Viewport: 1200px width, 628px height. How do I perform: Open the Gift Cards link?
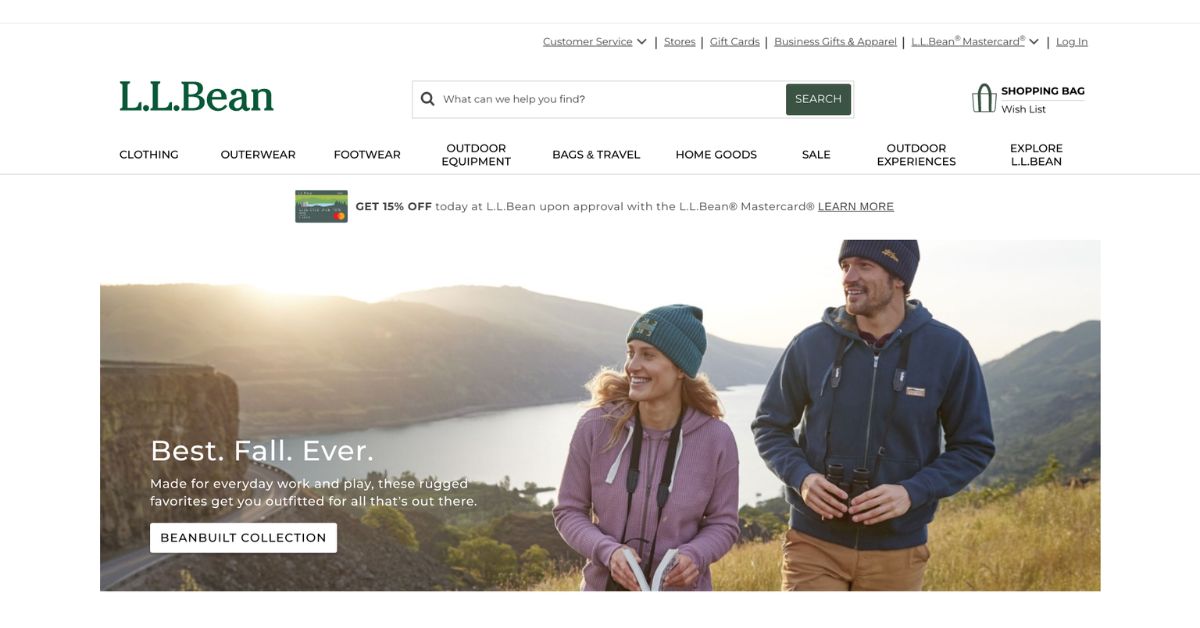(x=735, y=42)
